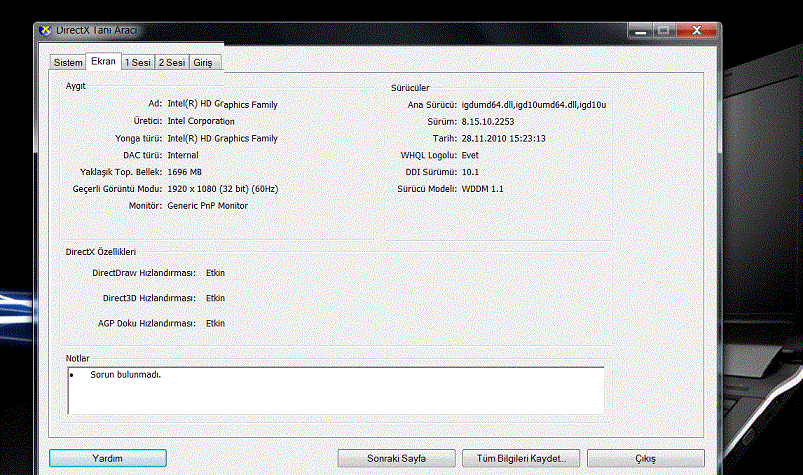Click the Sonraki Sayfa button
803x475 pixels.
396,459
